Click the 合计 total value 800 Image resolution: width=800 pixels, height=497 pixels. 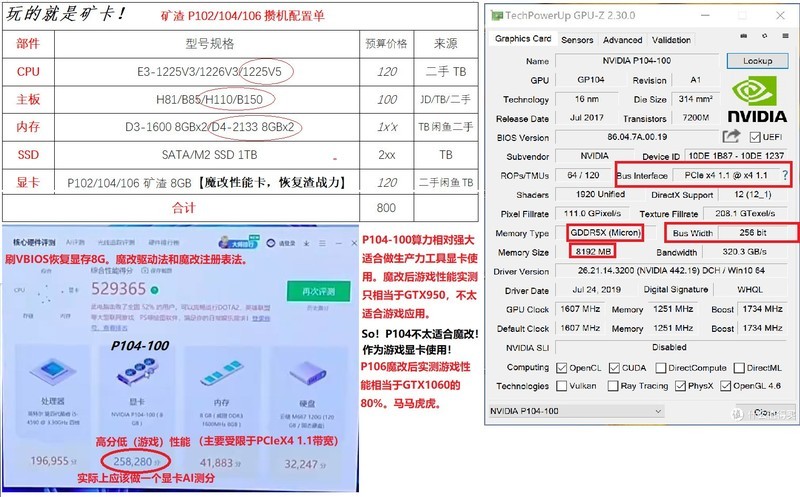(386, 208)
